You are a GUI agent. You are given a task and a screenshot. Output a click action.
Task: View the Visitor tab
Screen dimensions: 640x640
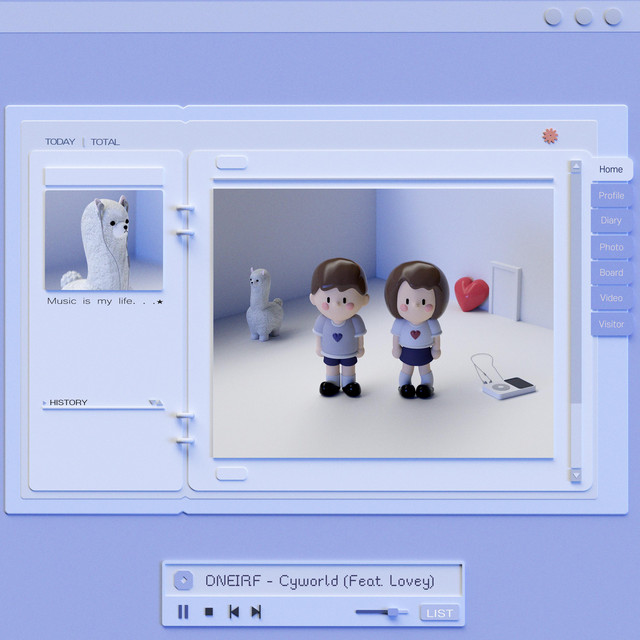click(x=611, y=324)
